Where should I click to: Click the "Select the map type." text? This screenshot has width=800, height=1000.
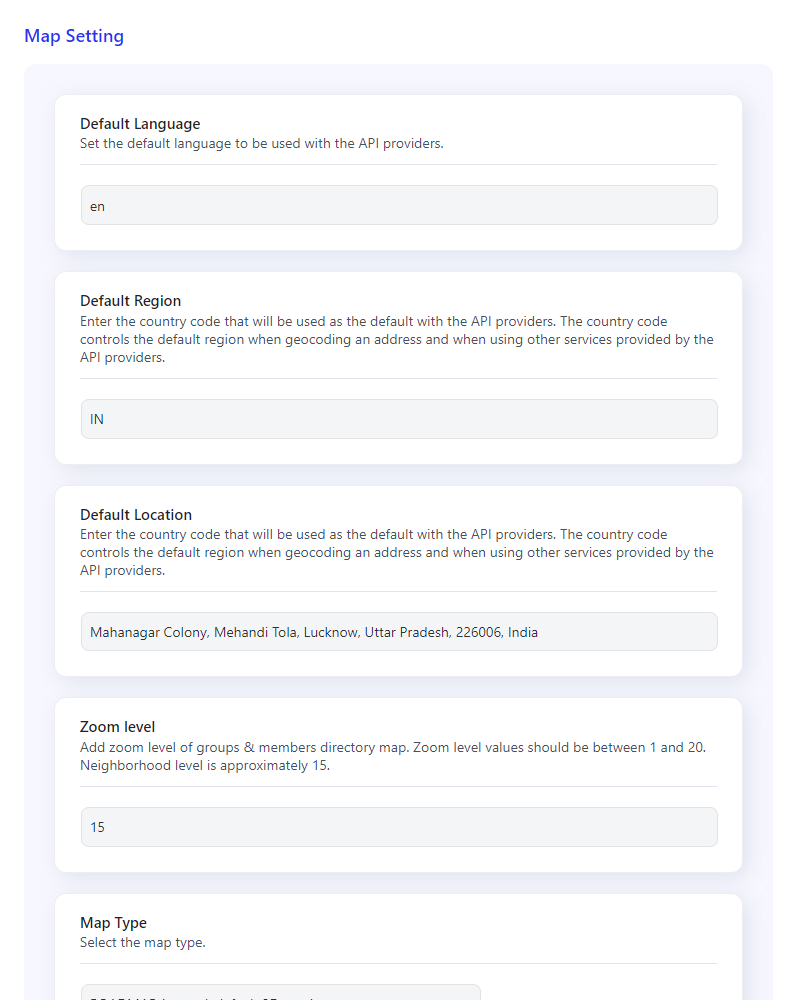[x=142, y=942]
